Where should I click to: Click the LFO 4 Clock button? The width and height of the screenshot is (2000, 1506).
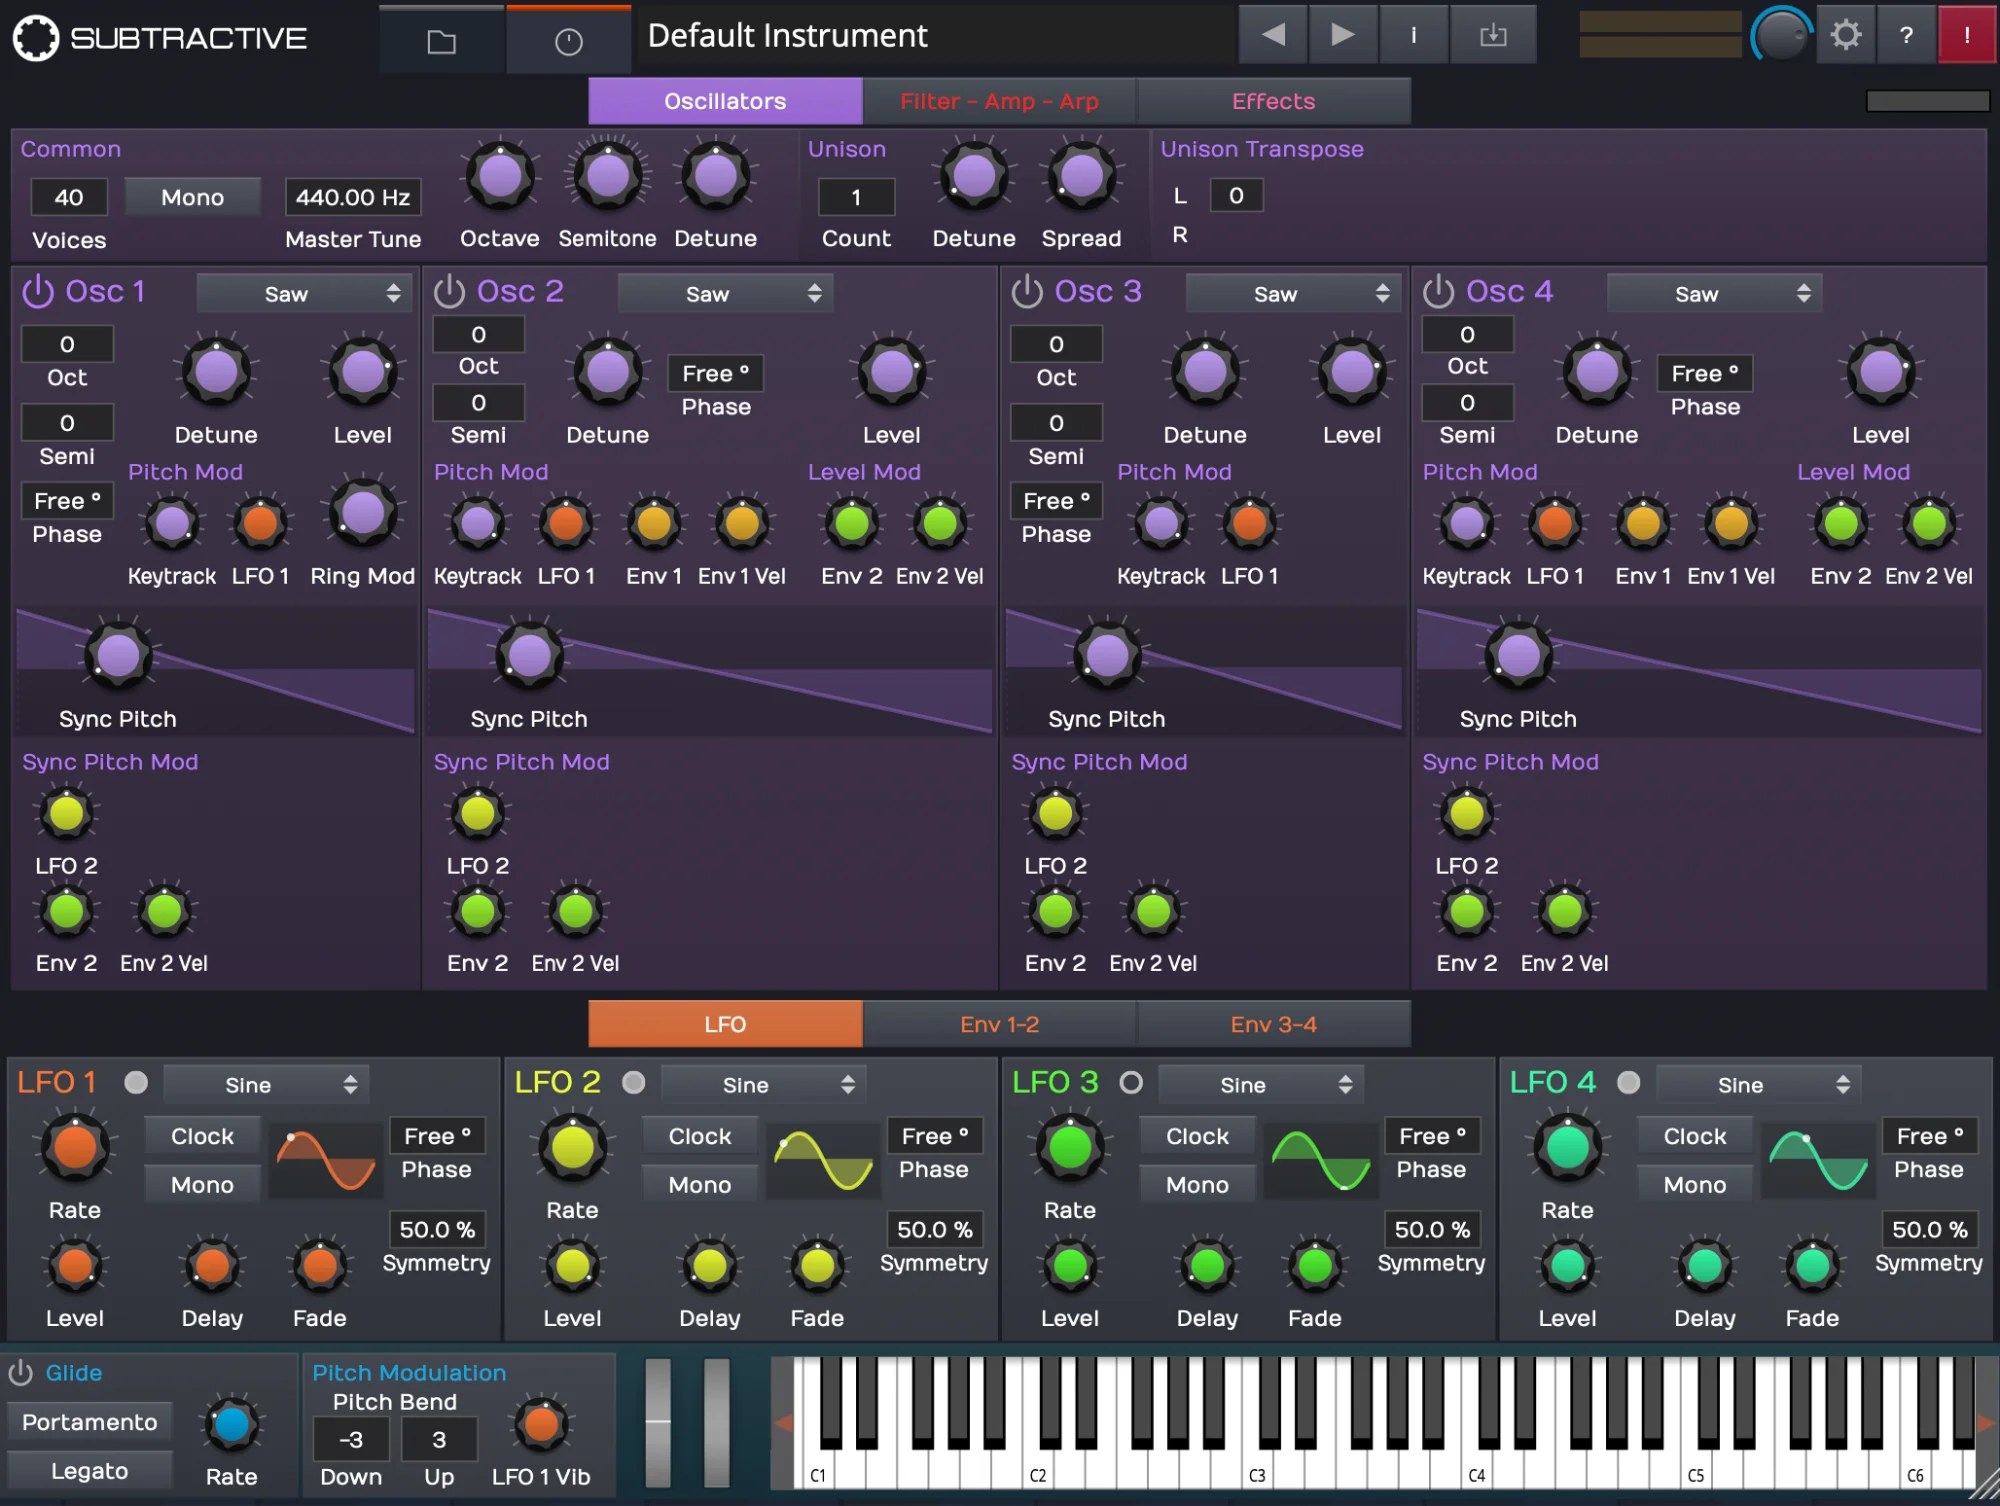[1695, 1136]
